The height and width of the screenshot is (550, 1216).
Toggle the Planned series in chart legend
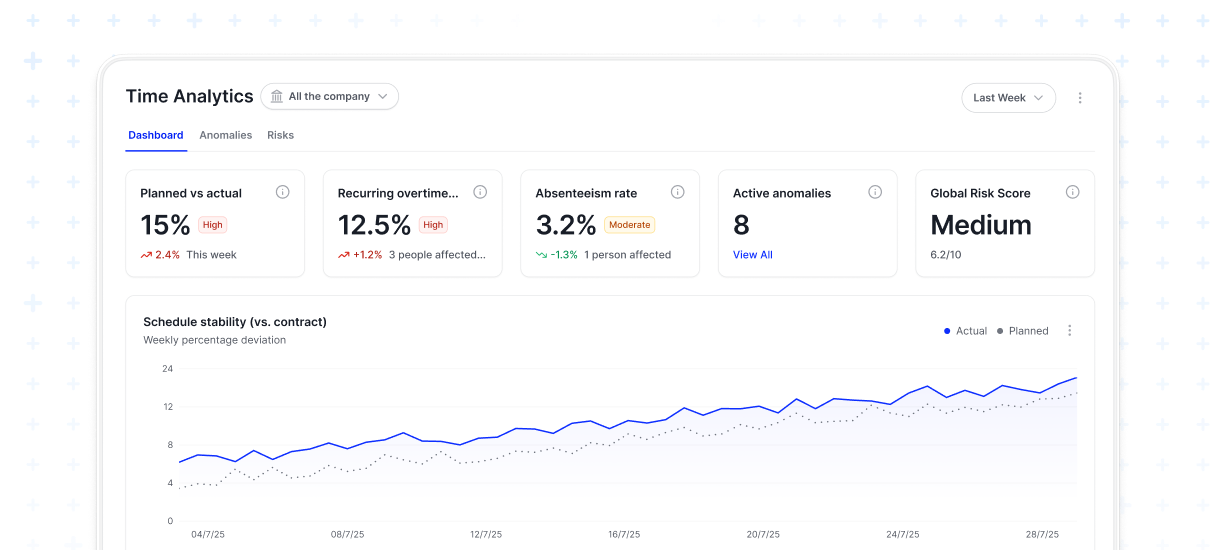pyautogui.click(x=1023, y=331)
